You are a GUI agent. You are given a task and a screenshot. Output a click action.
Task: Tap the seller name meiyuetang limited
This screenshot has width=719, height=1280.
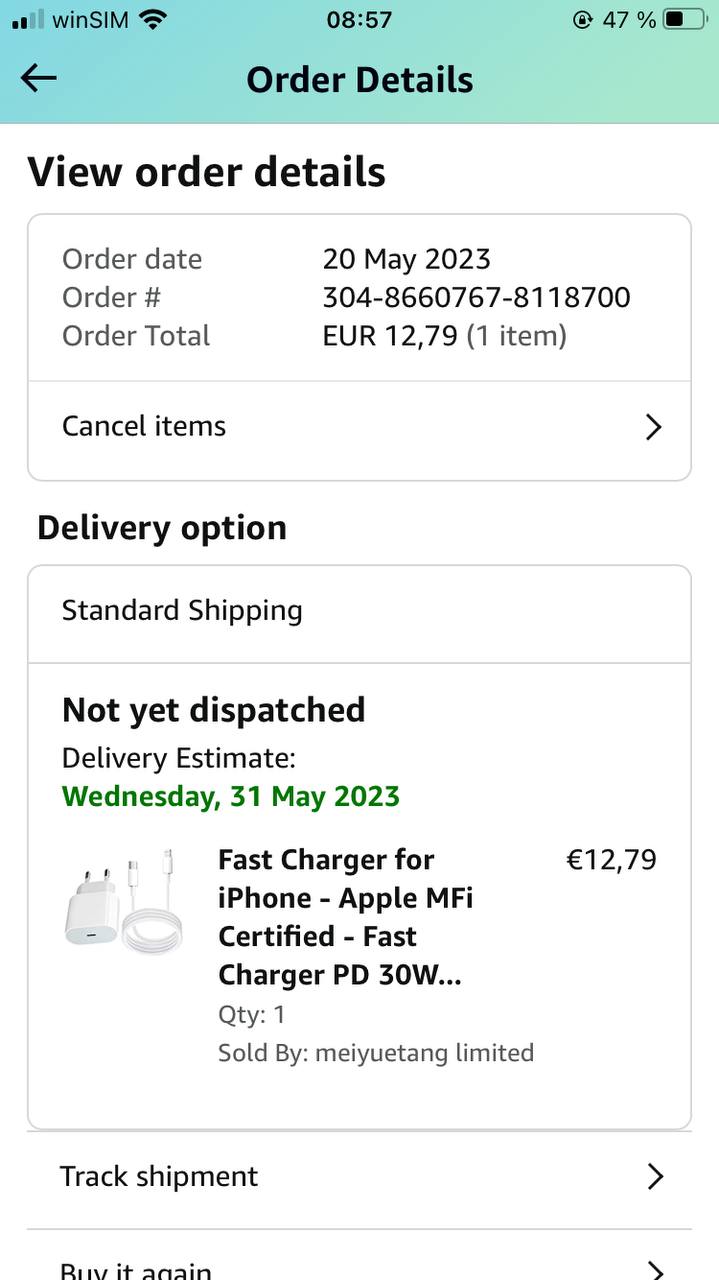coord(424,1052)
